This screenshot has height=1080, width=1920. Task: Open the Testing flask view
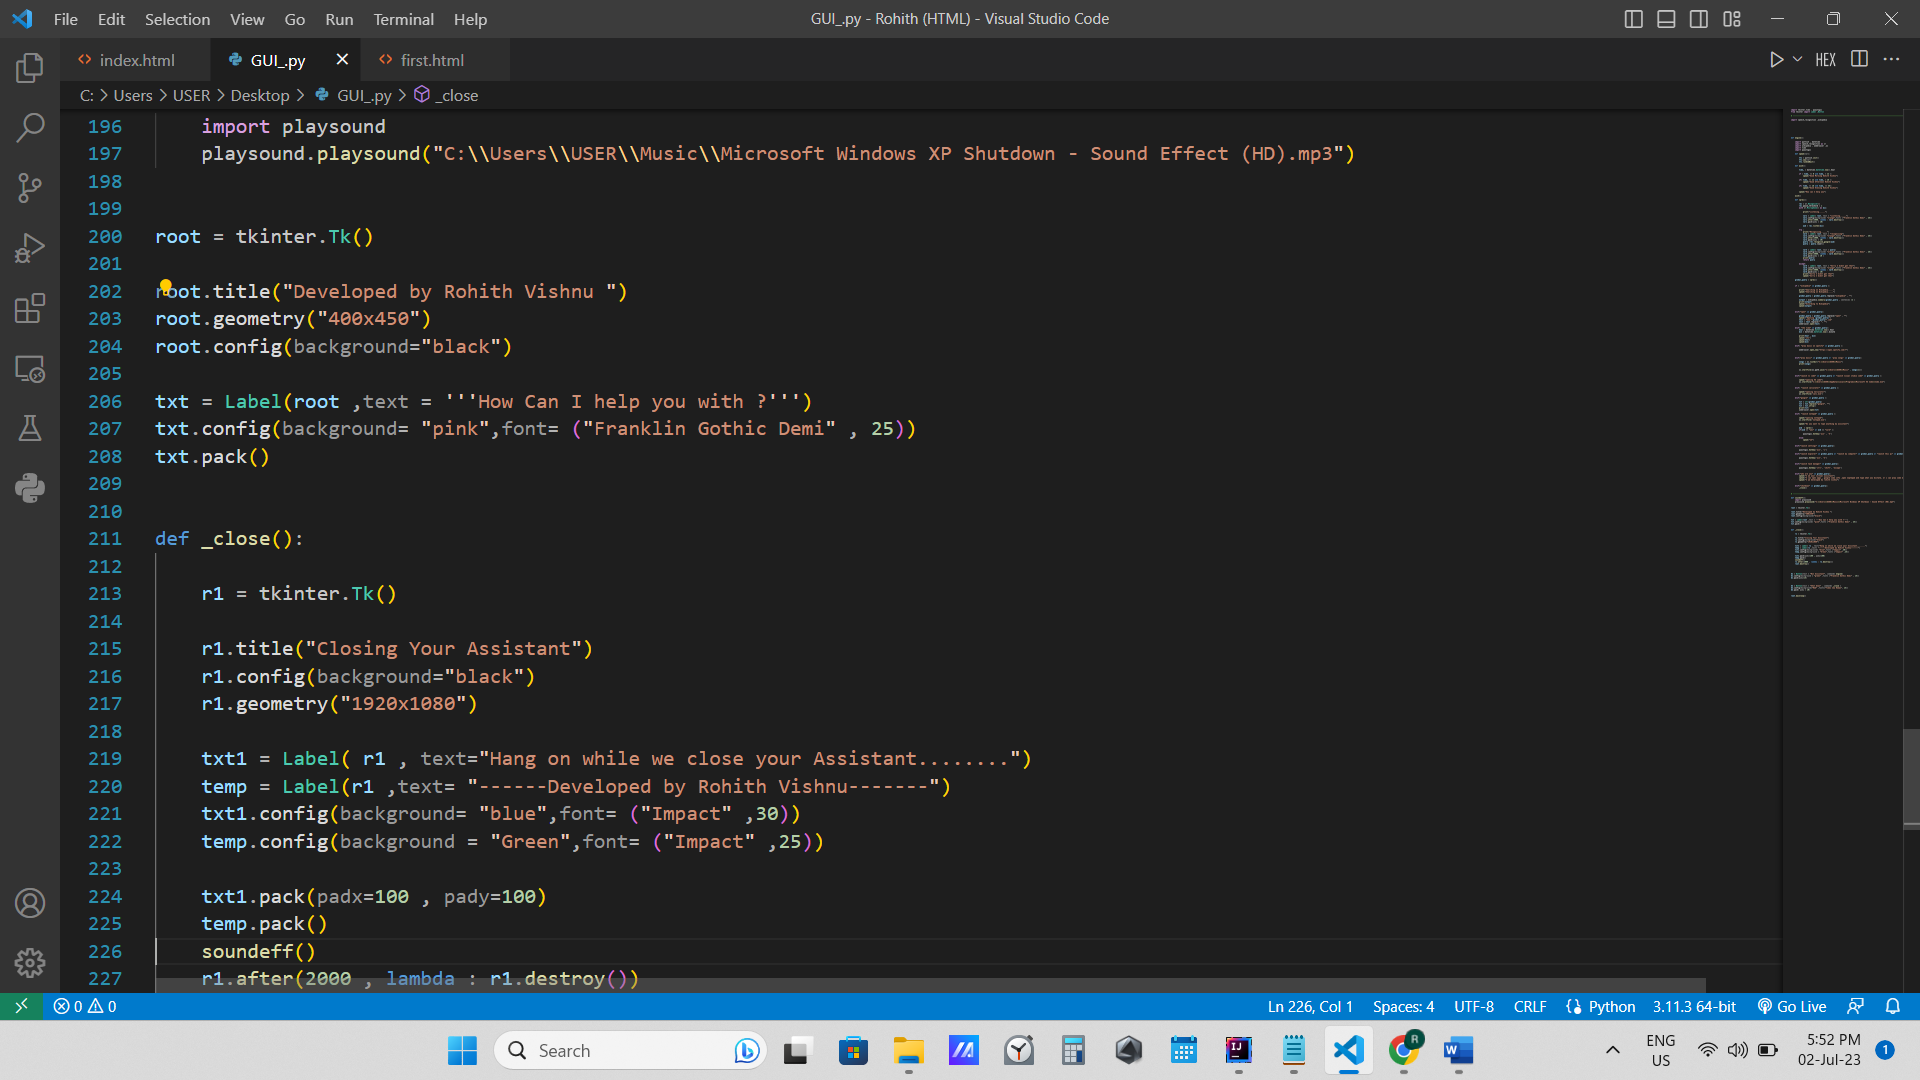pos(30,428)
